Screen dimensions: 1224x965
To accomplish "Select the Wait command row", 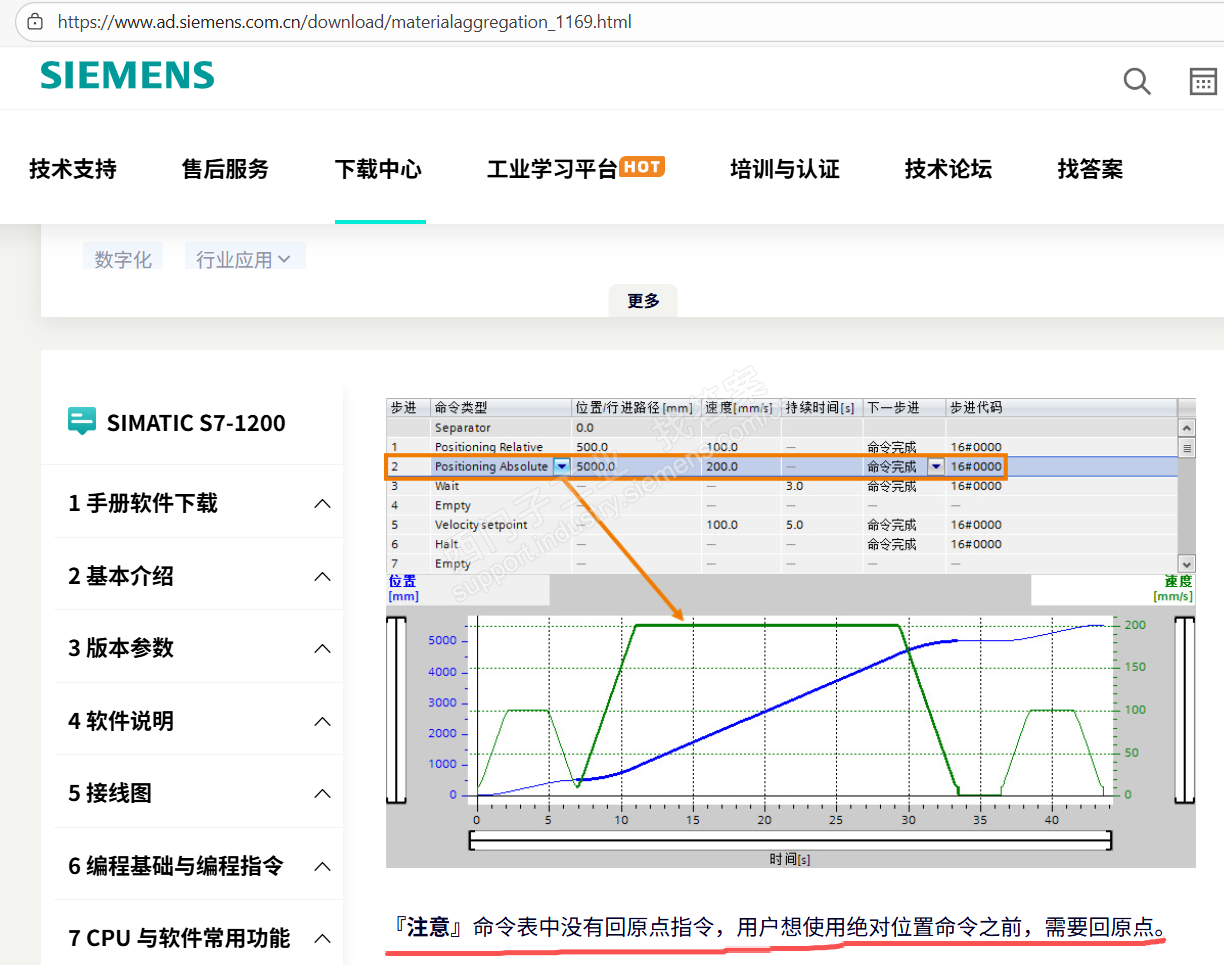I will pos(781,486).
